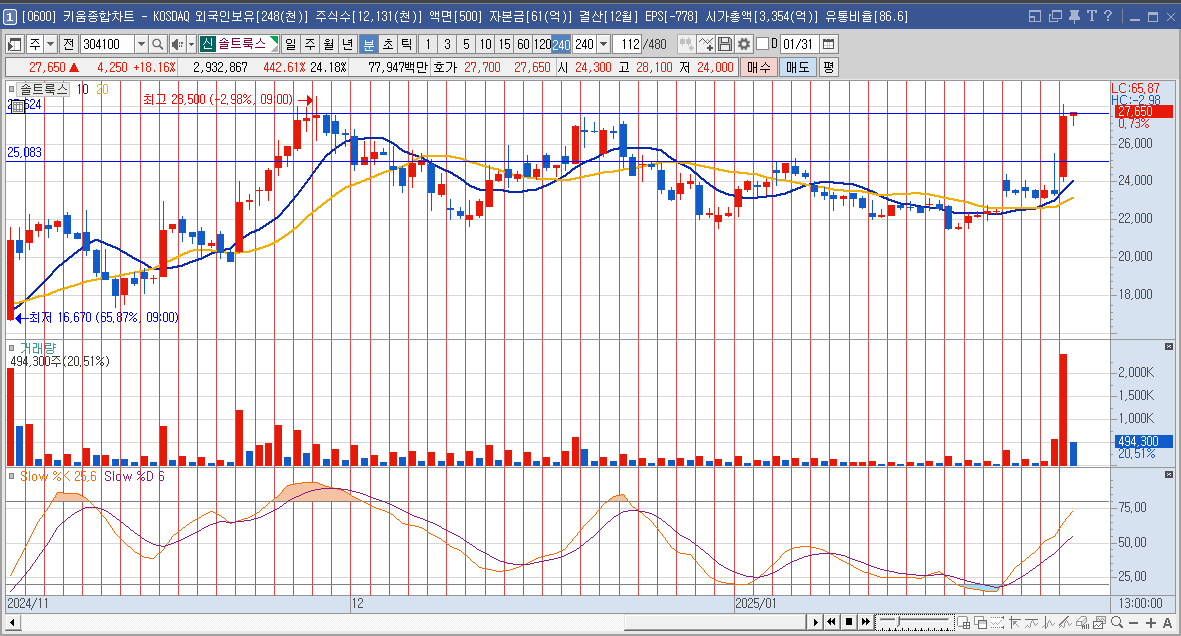Close the volume panel with its X

pos(1169,347)
